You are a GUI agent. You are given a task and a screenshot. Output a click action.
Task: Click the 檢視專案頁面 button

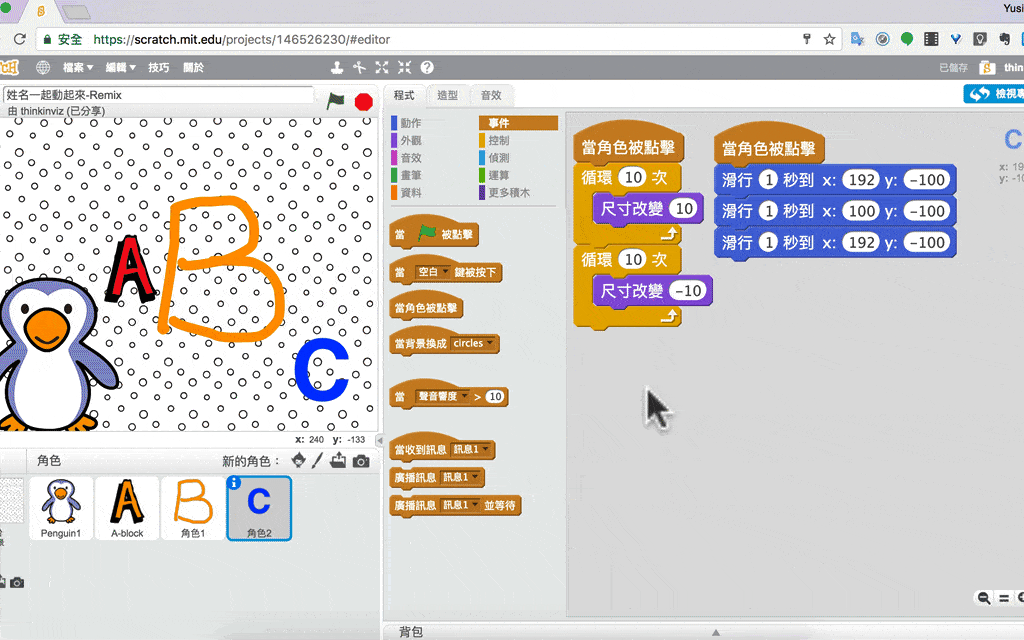[x=994, y=94]
